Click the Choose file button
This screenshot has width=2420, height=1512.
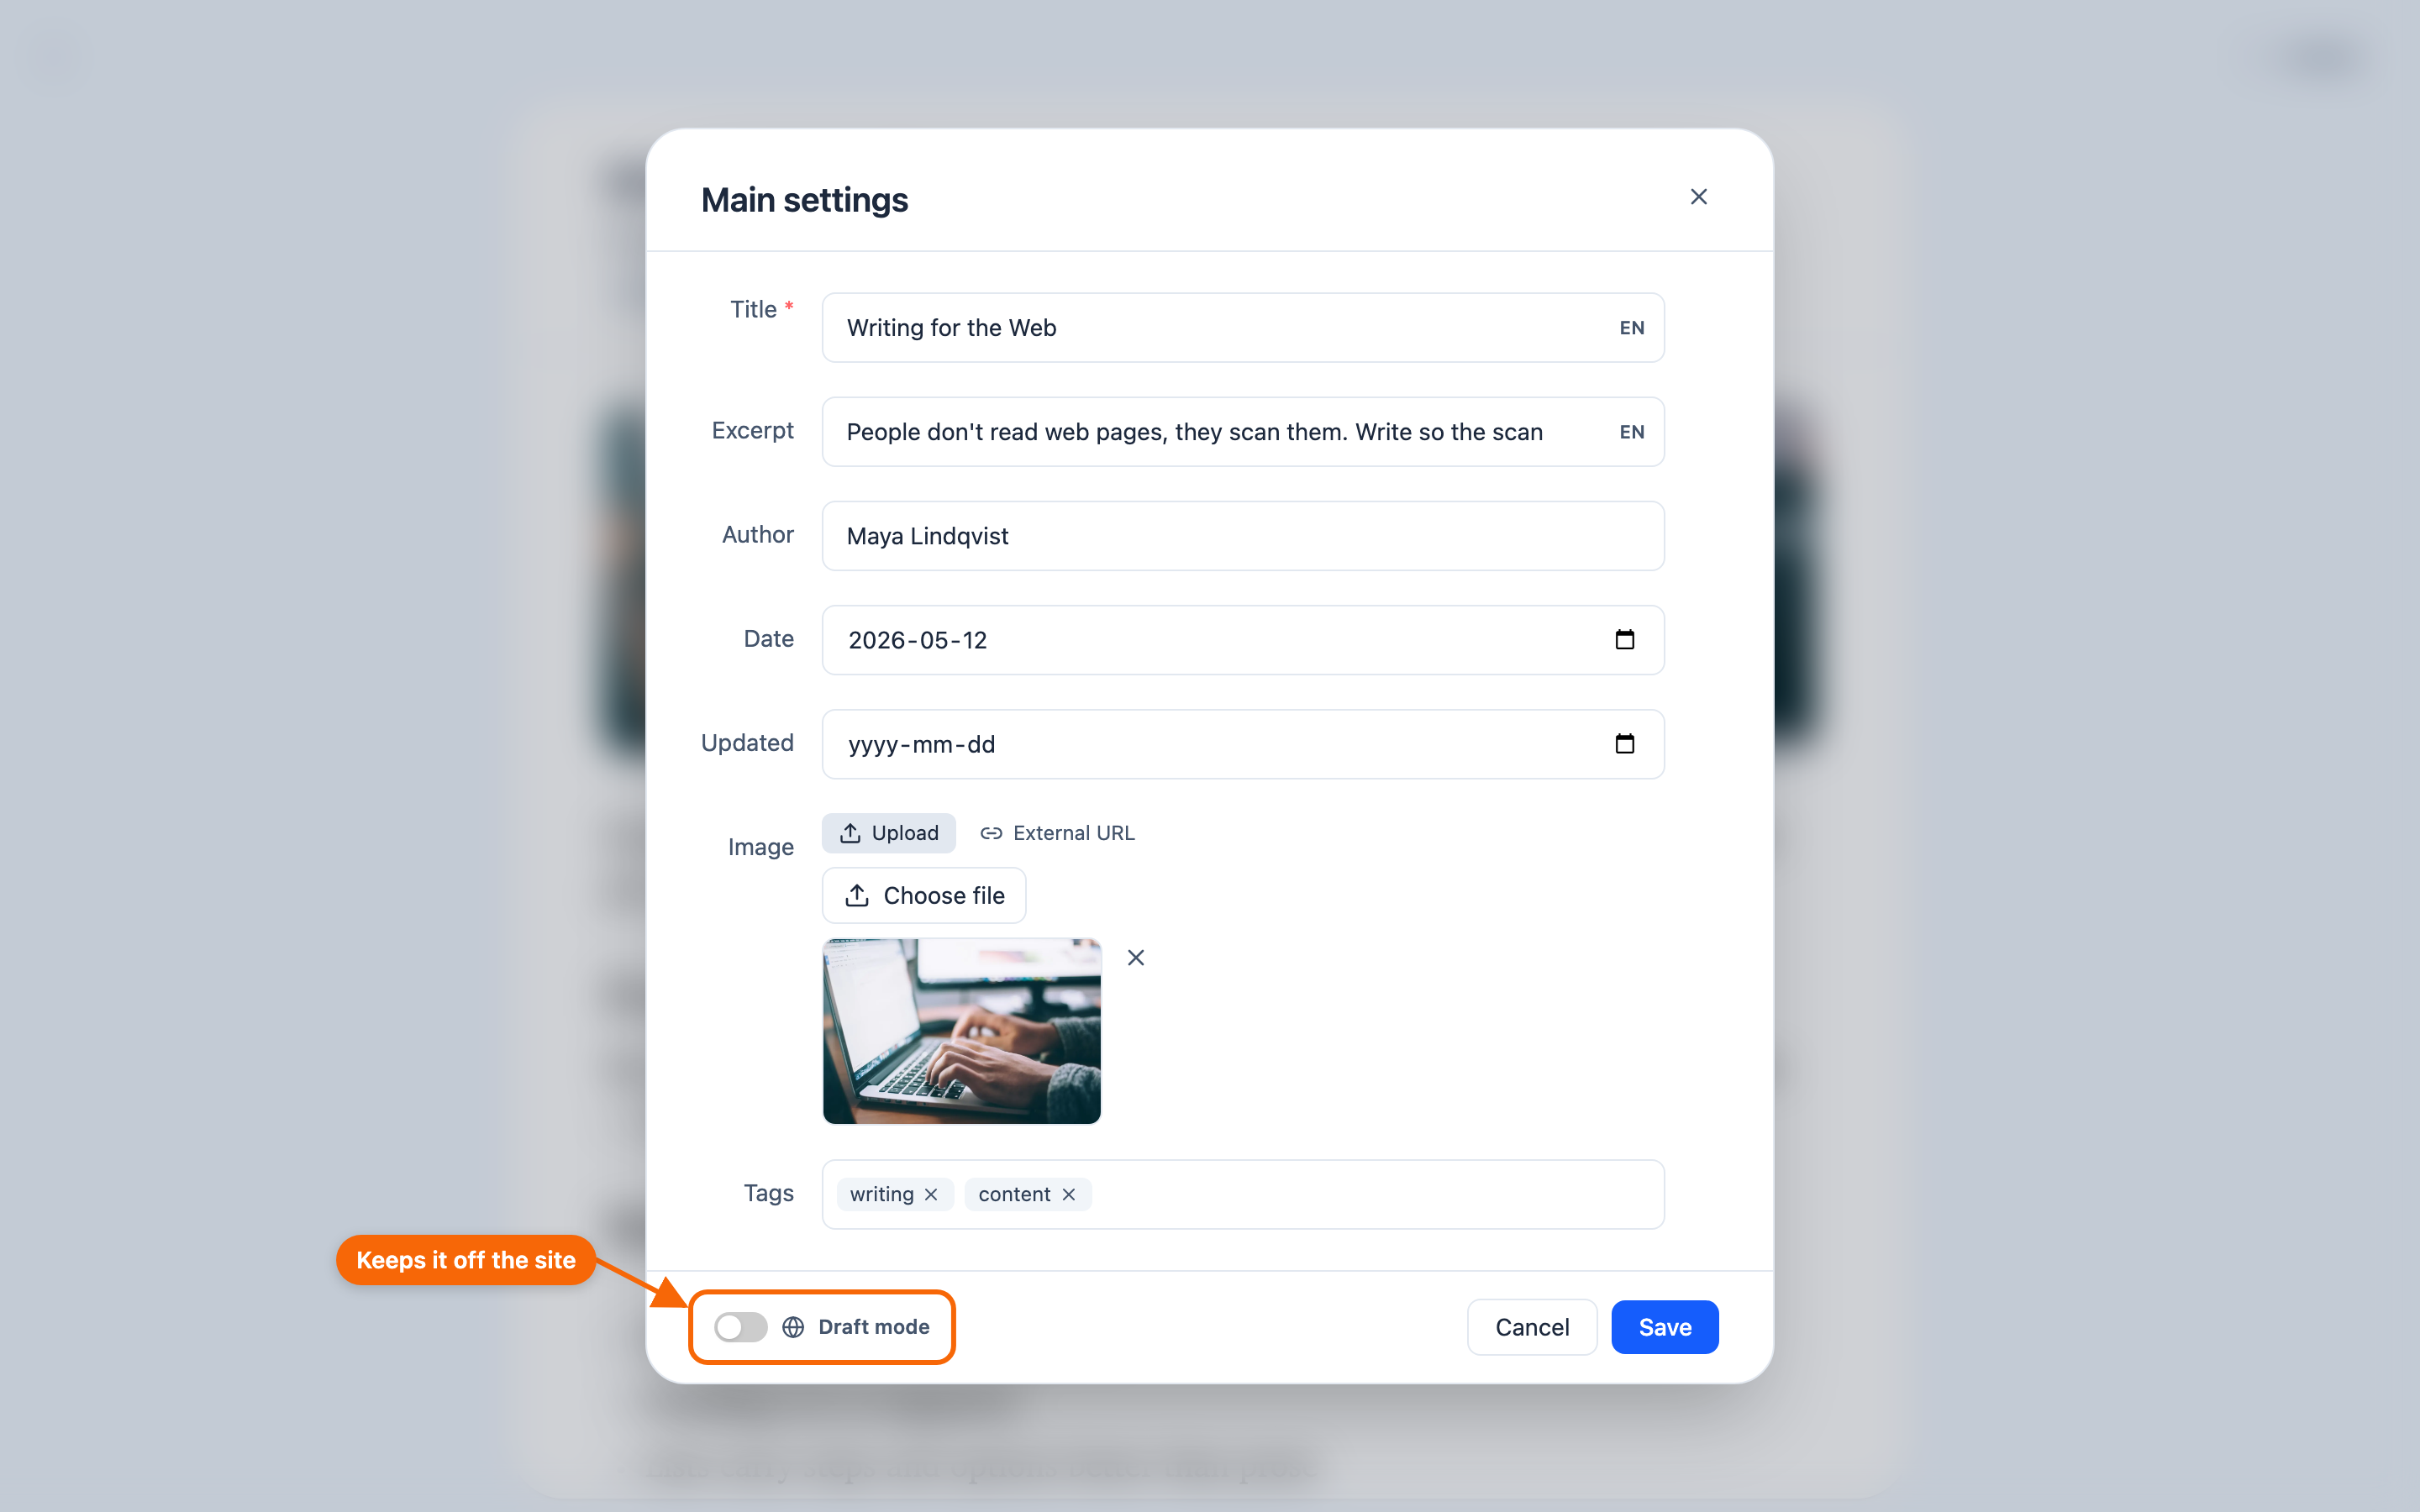923,895
